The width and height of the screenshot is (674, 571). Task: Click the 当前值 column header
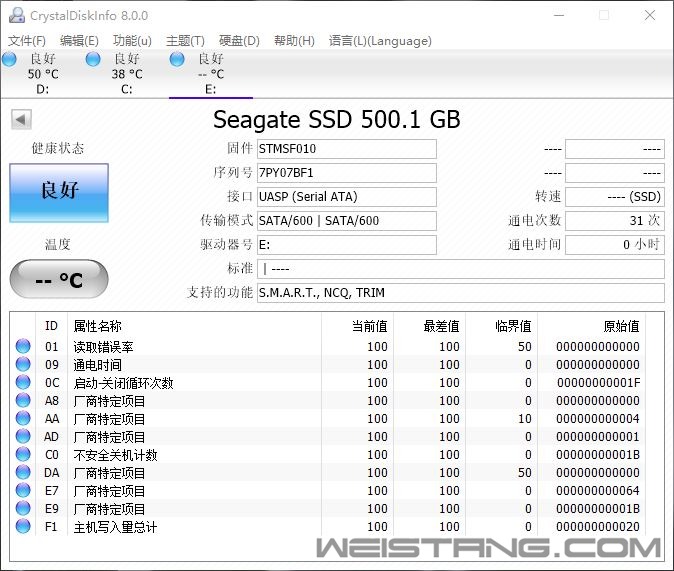369,326
